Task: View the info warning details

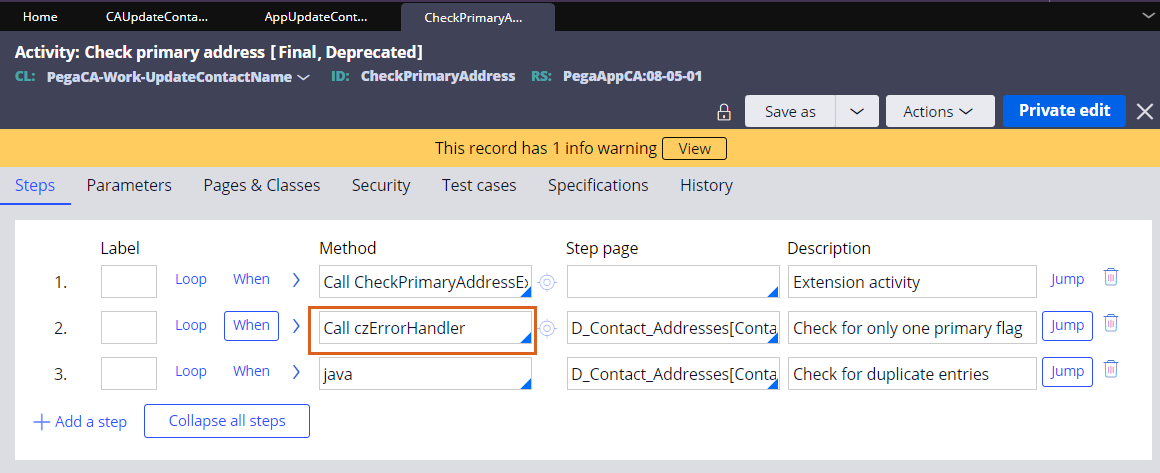Action: (x=694, y=148)
